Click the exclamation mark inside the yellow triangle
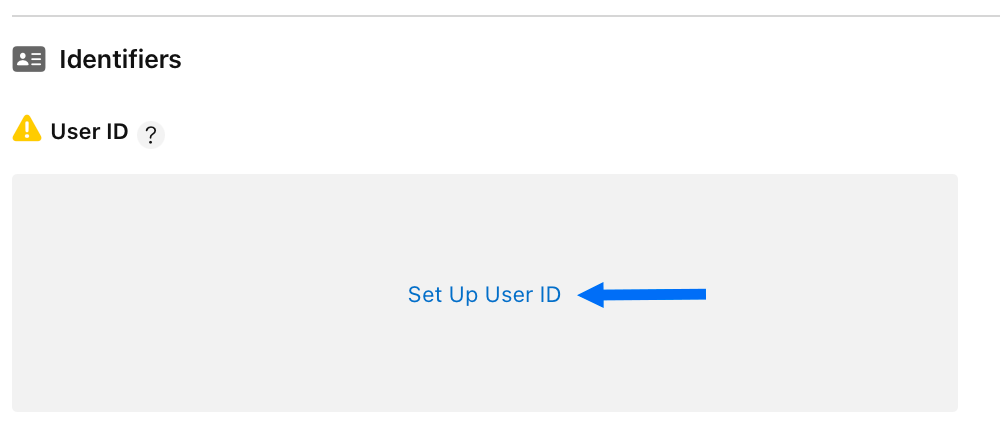Viewport: 1000px width, 446px height. pos(27,130)
